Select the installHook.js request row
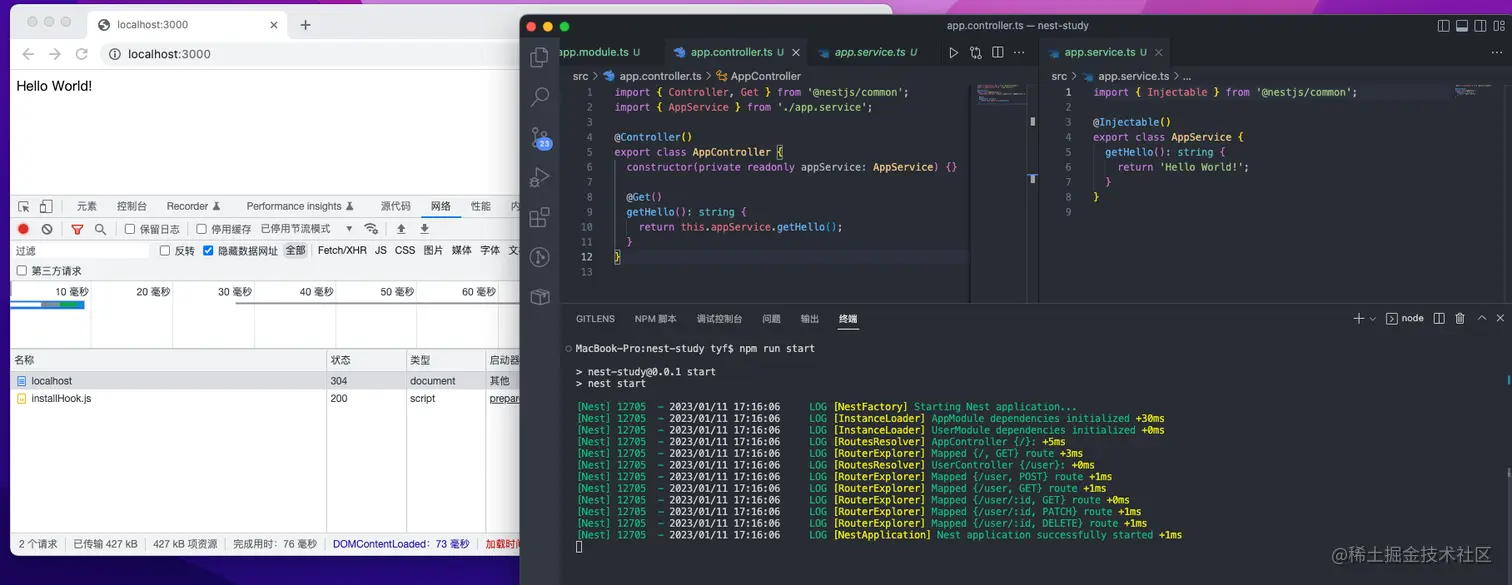 265,398
